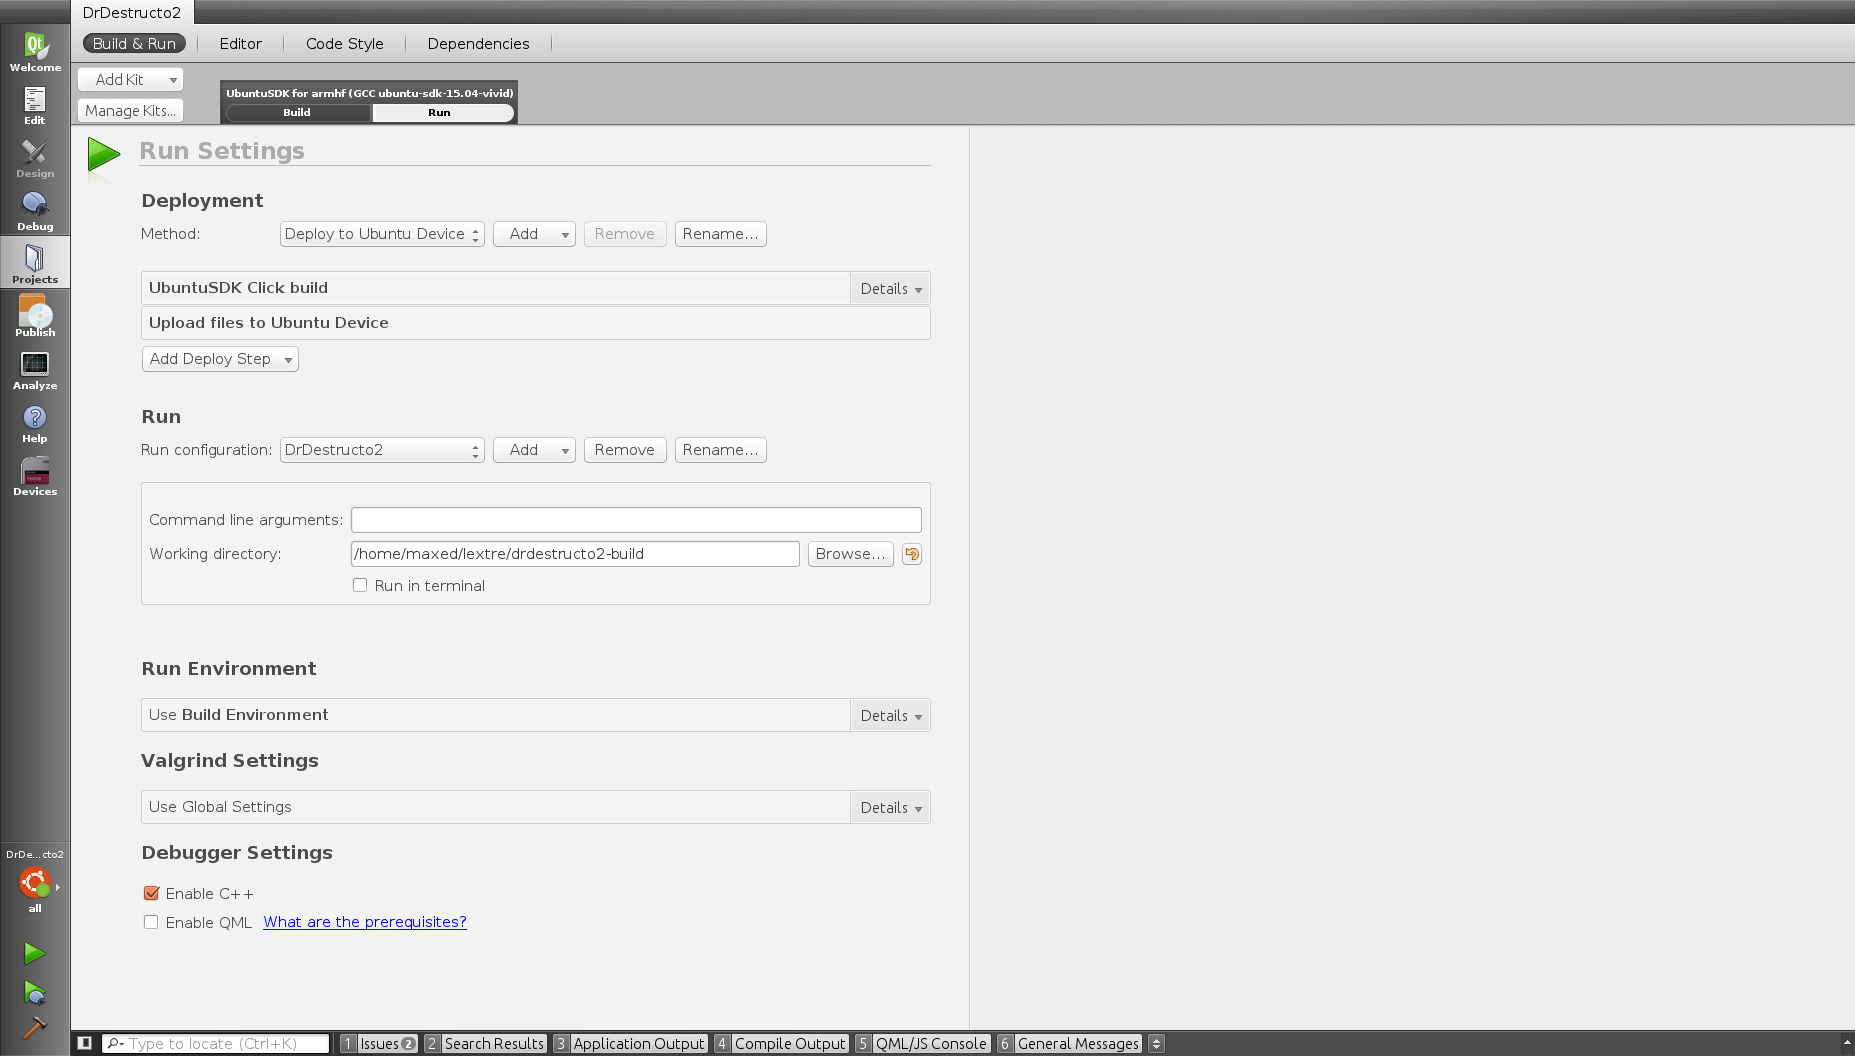Click the DrDestructo2 project tab
The height and width of the screenshot is (1056, 1855).
(132, 13)
